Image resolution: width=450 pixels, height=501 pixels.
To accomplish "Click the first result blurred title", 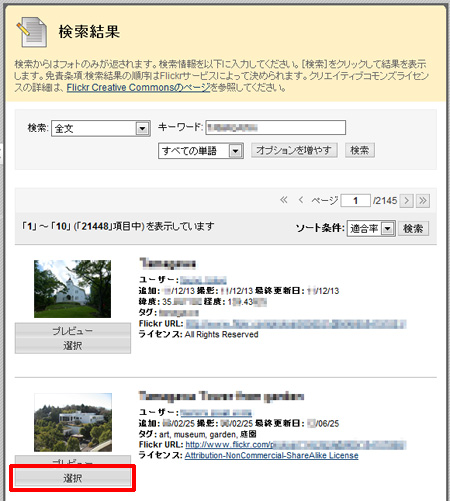I will [x=167, y=264].
